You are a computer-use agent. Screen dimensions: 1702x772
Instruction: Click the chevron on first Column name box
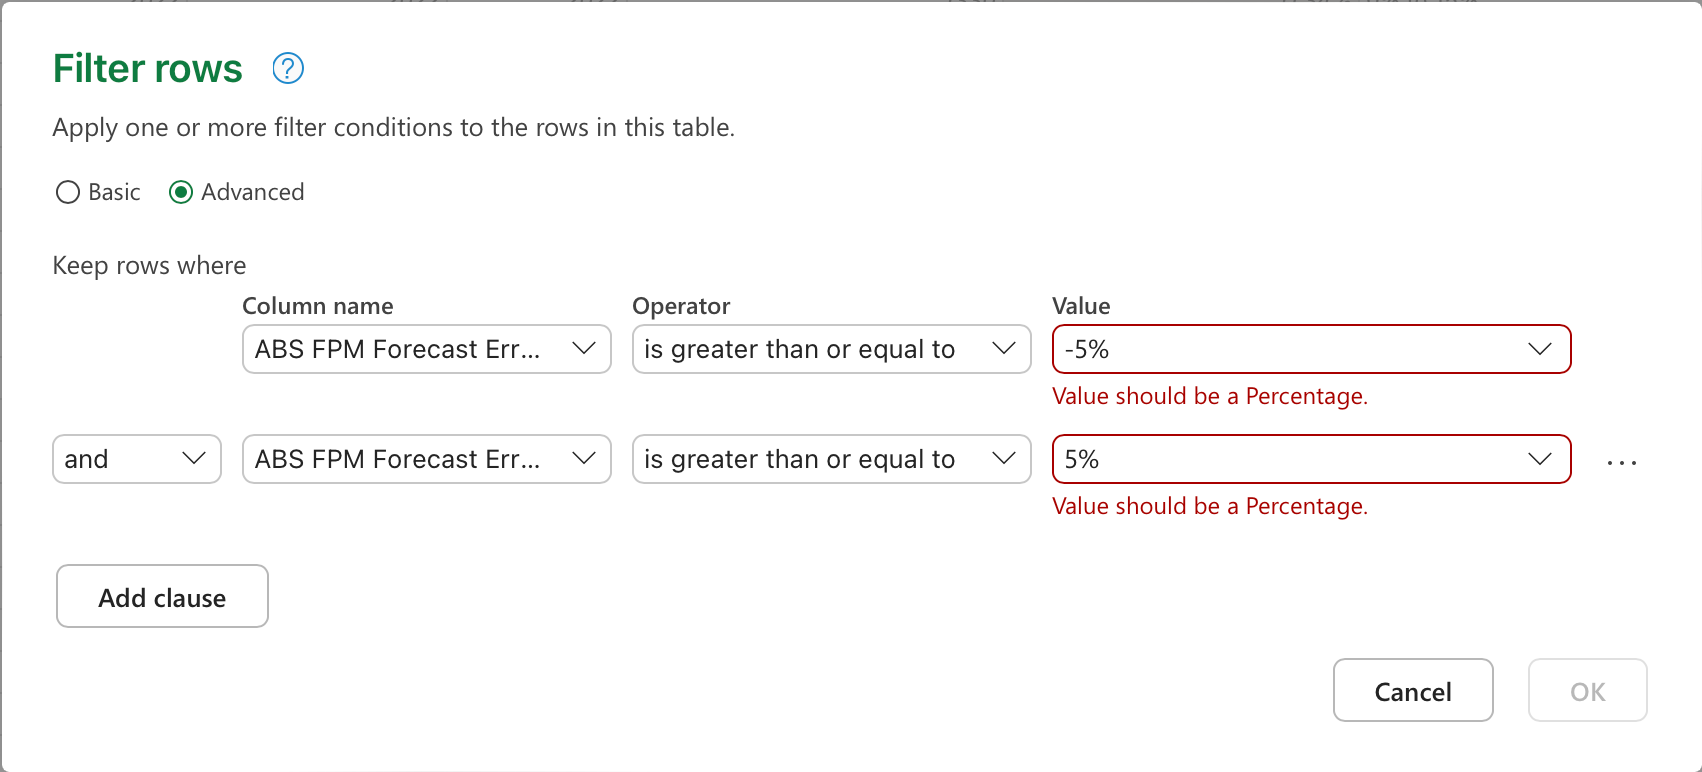[584, 349]
